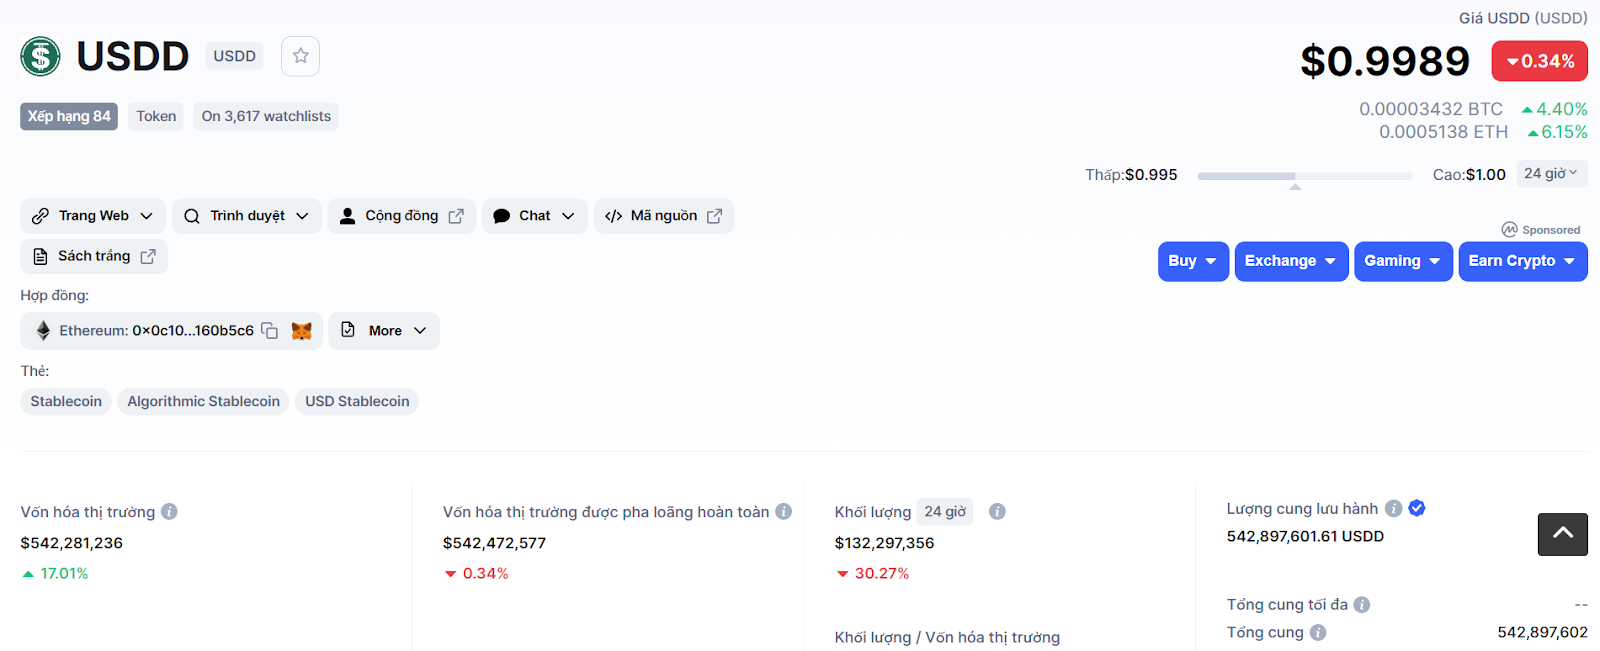The height and width of the screenshot is (651, 1600).
Task: Open the Gaming dropdown button
Action: click(1403, 261)
